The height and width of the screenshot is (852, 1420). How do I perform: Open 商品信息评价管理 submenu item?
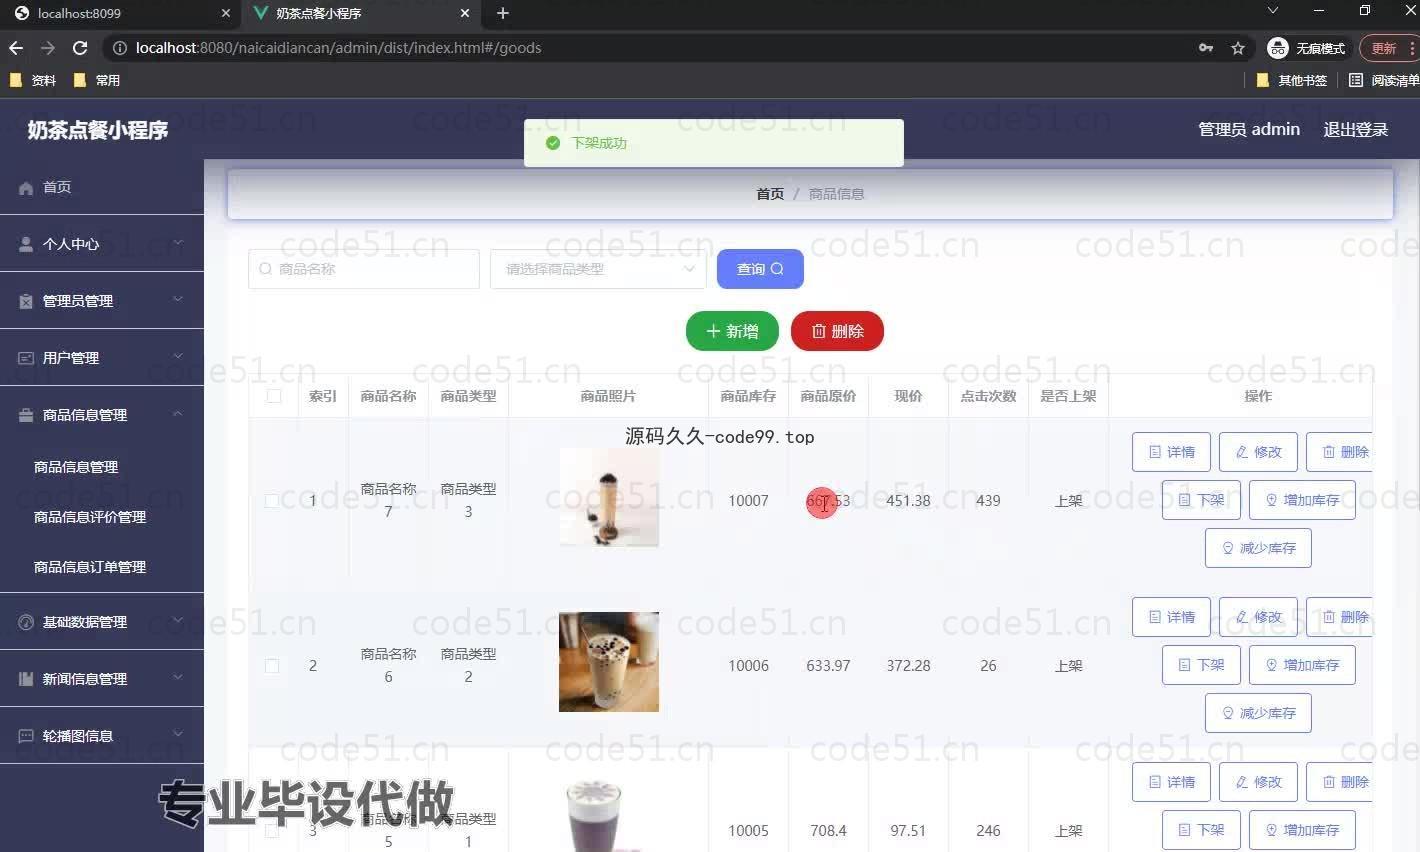(x=90, y=517)
